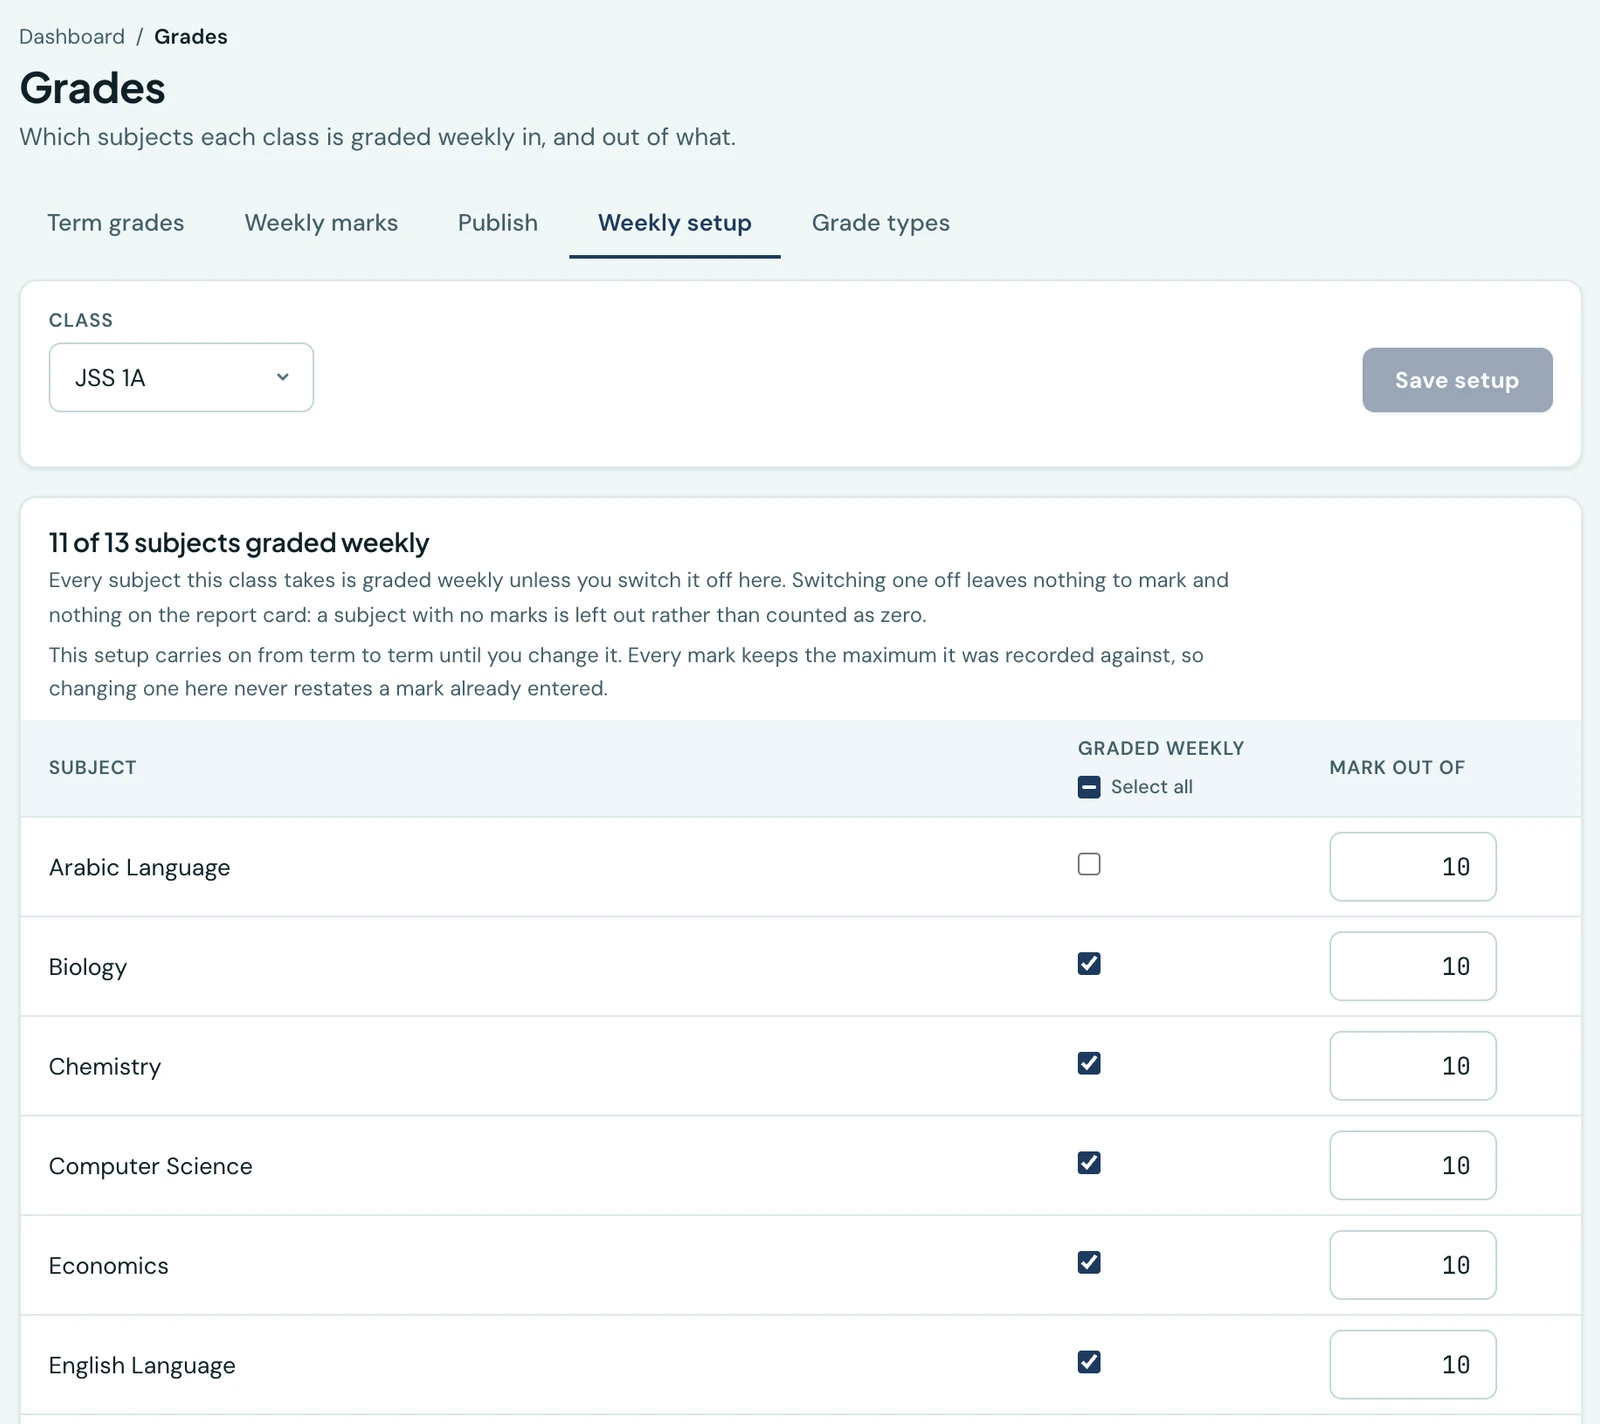Select Economics mark out of field
Screen dimensions: 1600x1424
1413,1265
